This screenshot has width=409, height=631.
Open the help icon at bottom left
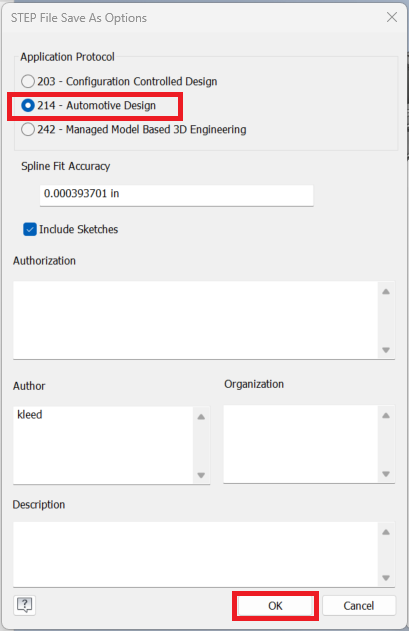point(25,605)
